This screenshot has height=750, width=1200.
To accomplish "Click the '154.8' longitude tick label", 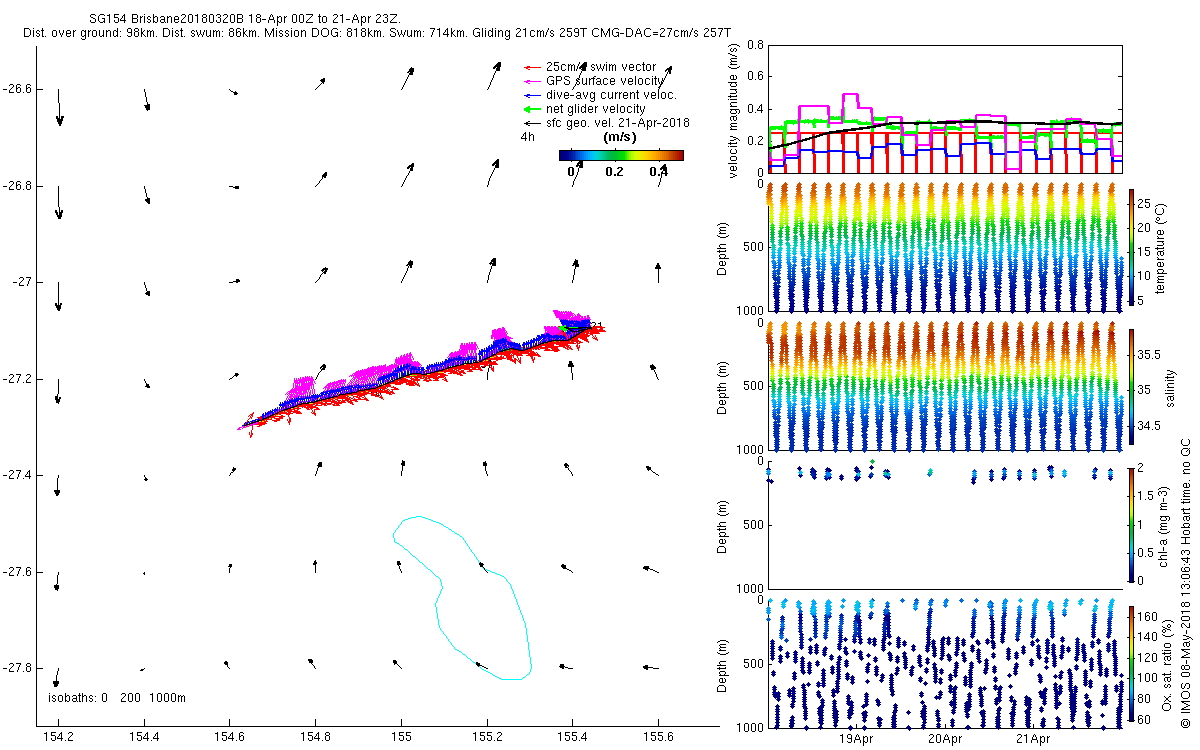I will click(315, 736).
